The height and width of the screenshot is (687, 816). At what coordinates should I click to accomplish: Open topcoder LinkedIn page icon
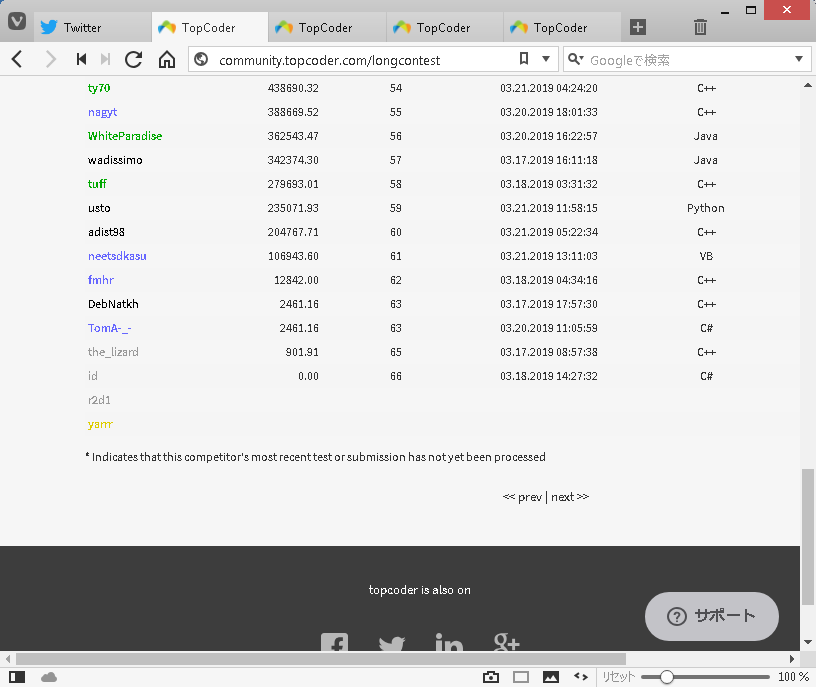pyautogui.click(x=449, y=642)
